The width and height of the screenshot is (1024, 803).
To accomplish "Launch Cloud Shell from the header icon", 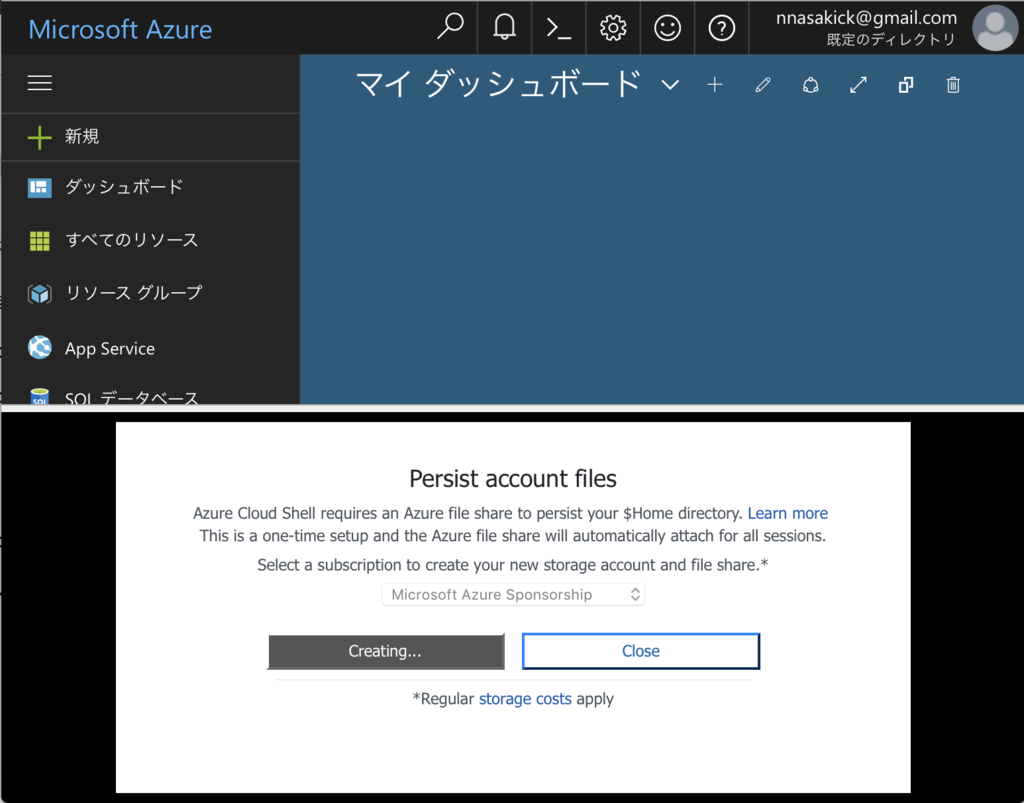I will pos(558,28).
